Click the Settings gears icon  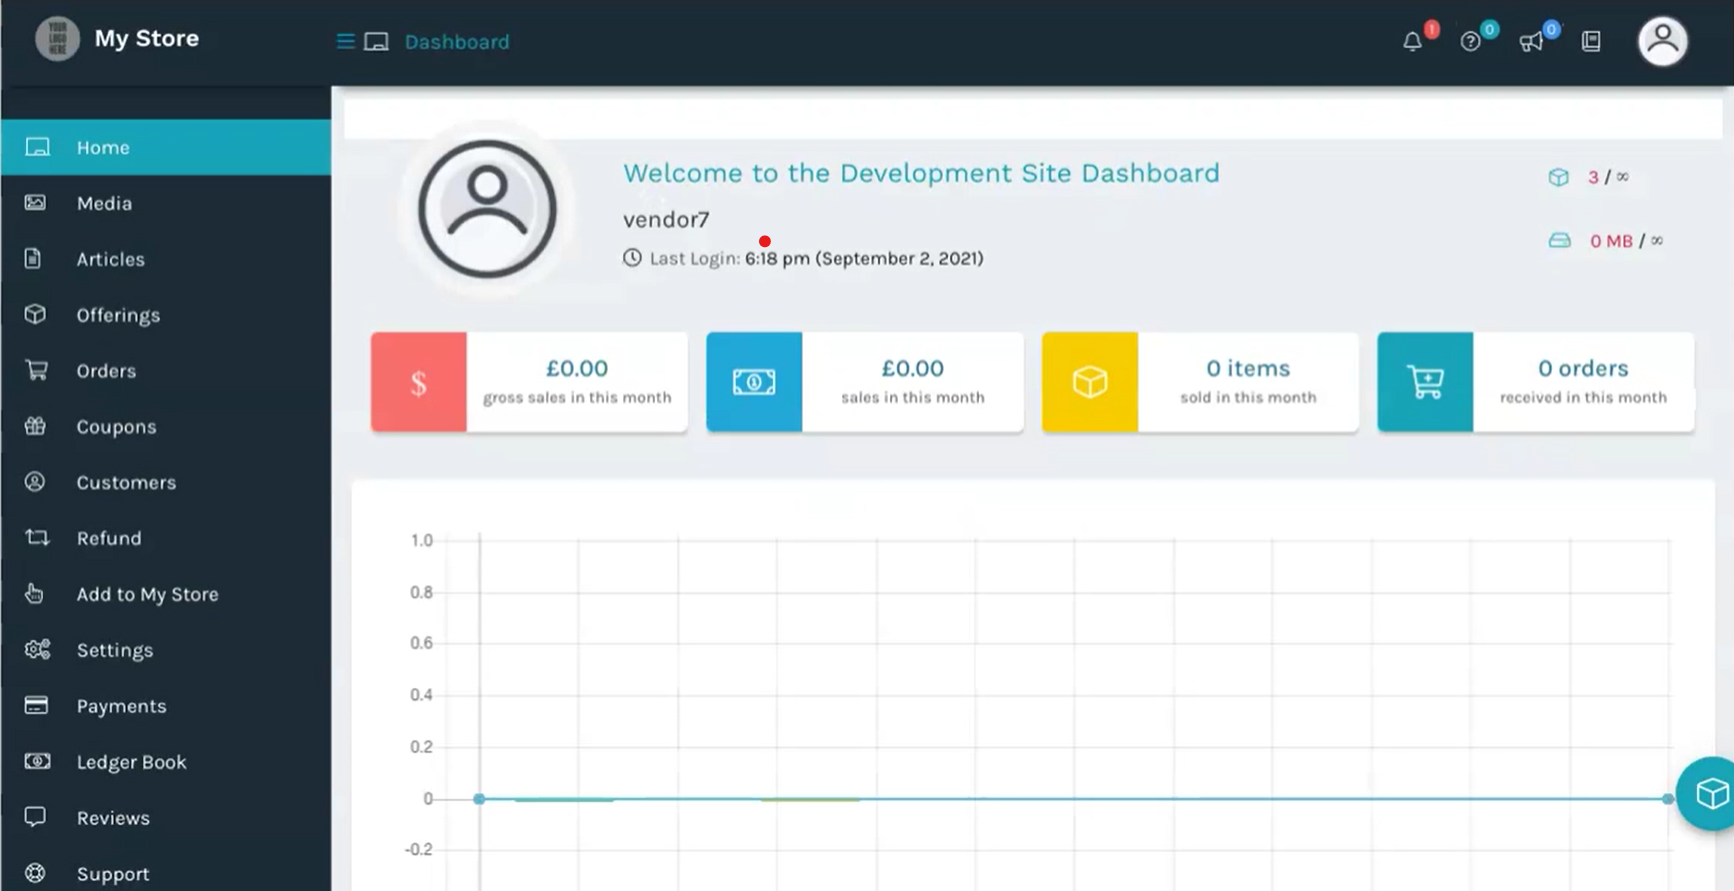[37, 649]
